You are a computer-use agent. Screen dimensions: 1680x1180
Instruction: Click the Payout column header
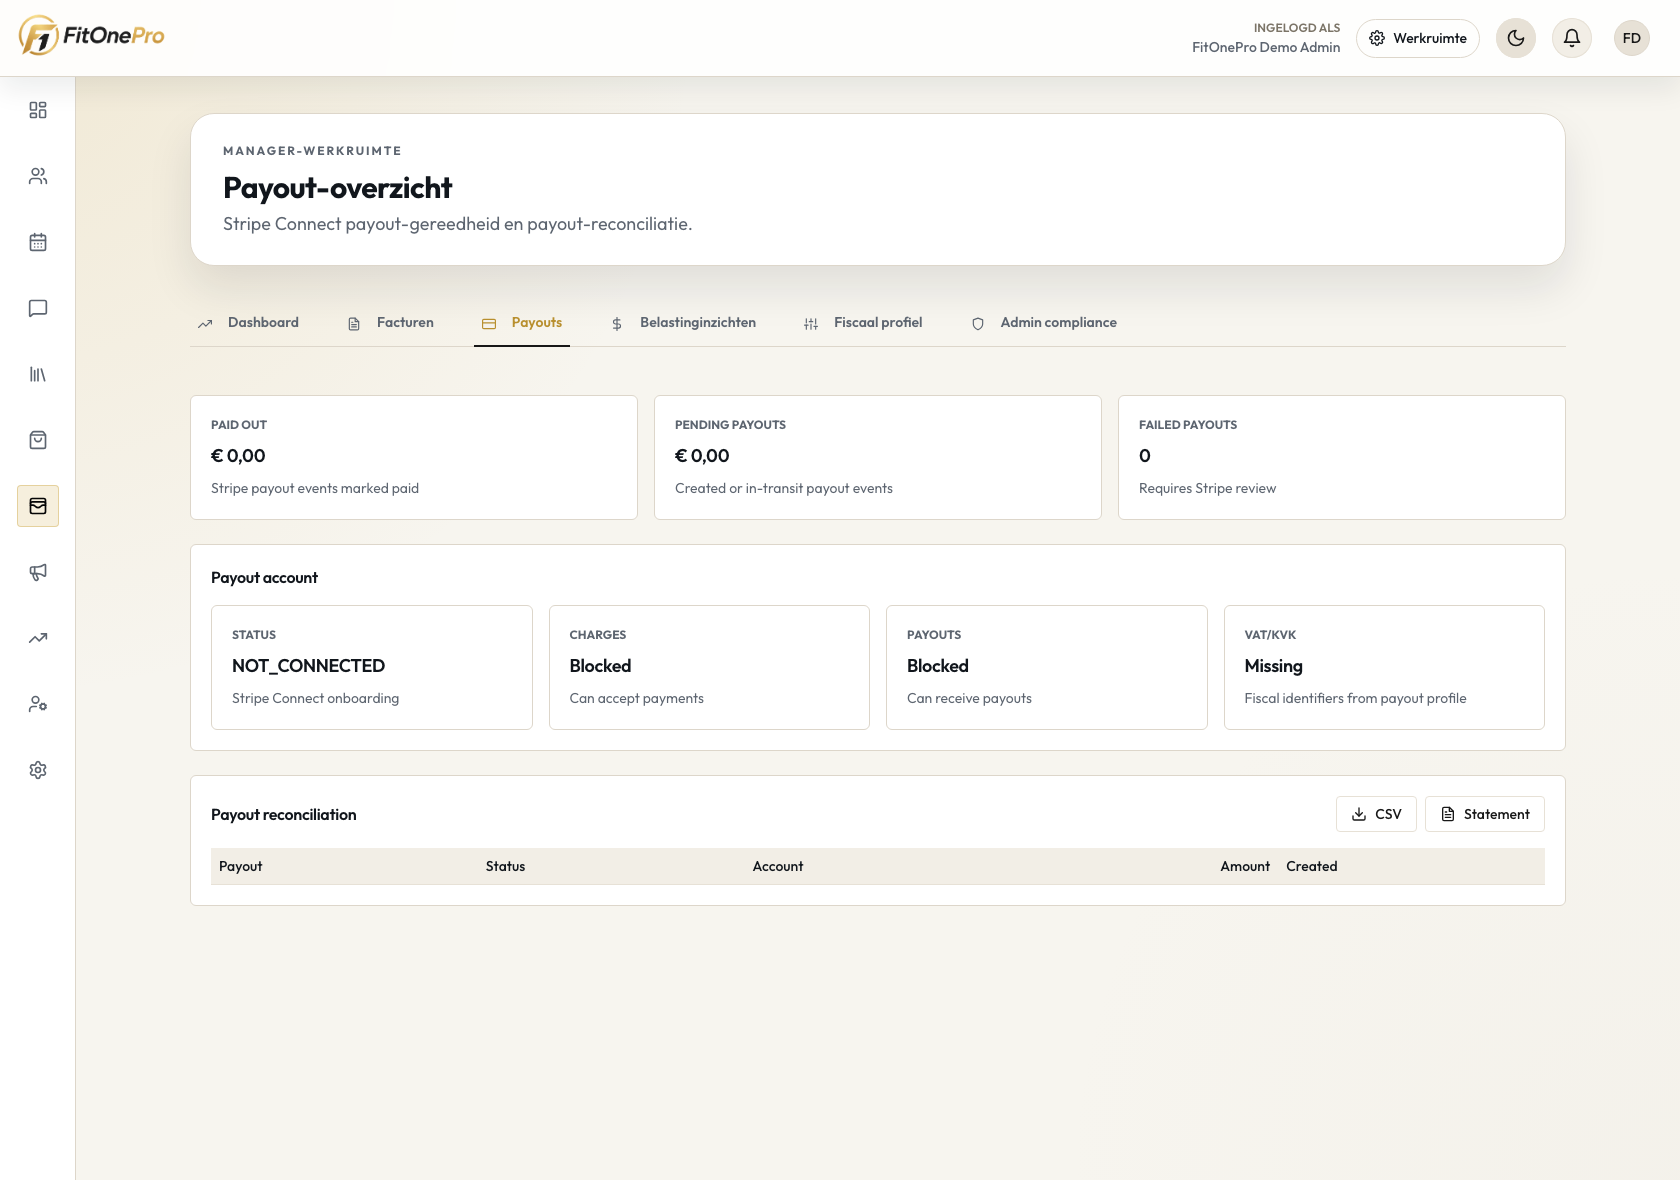pyautogui.click(x=241, y=866)
